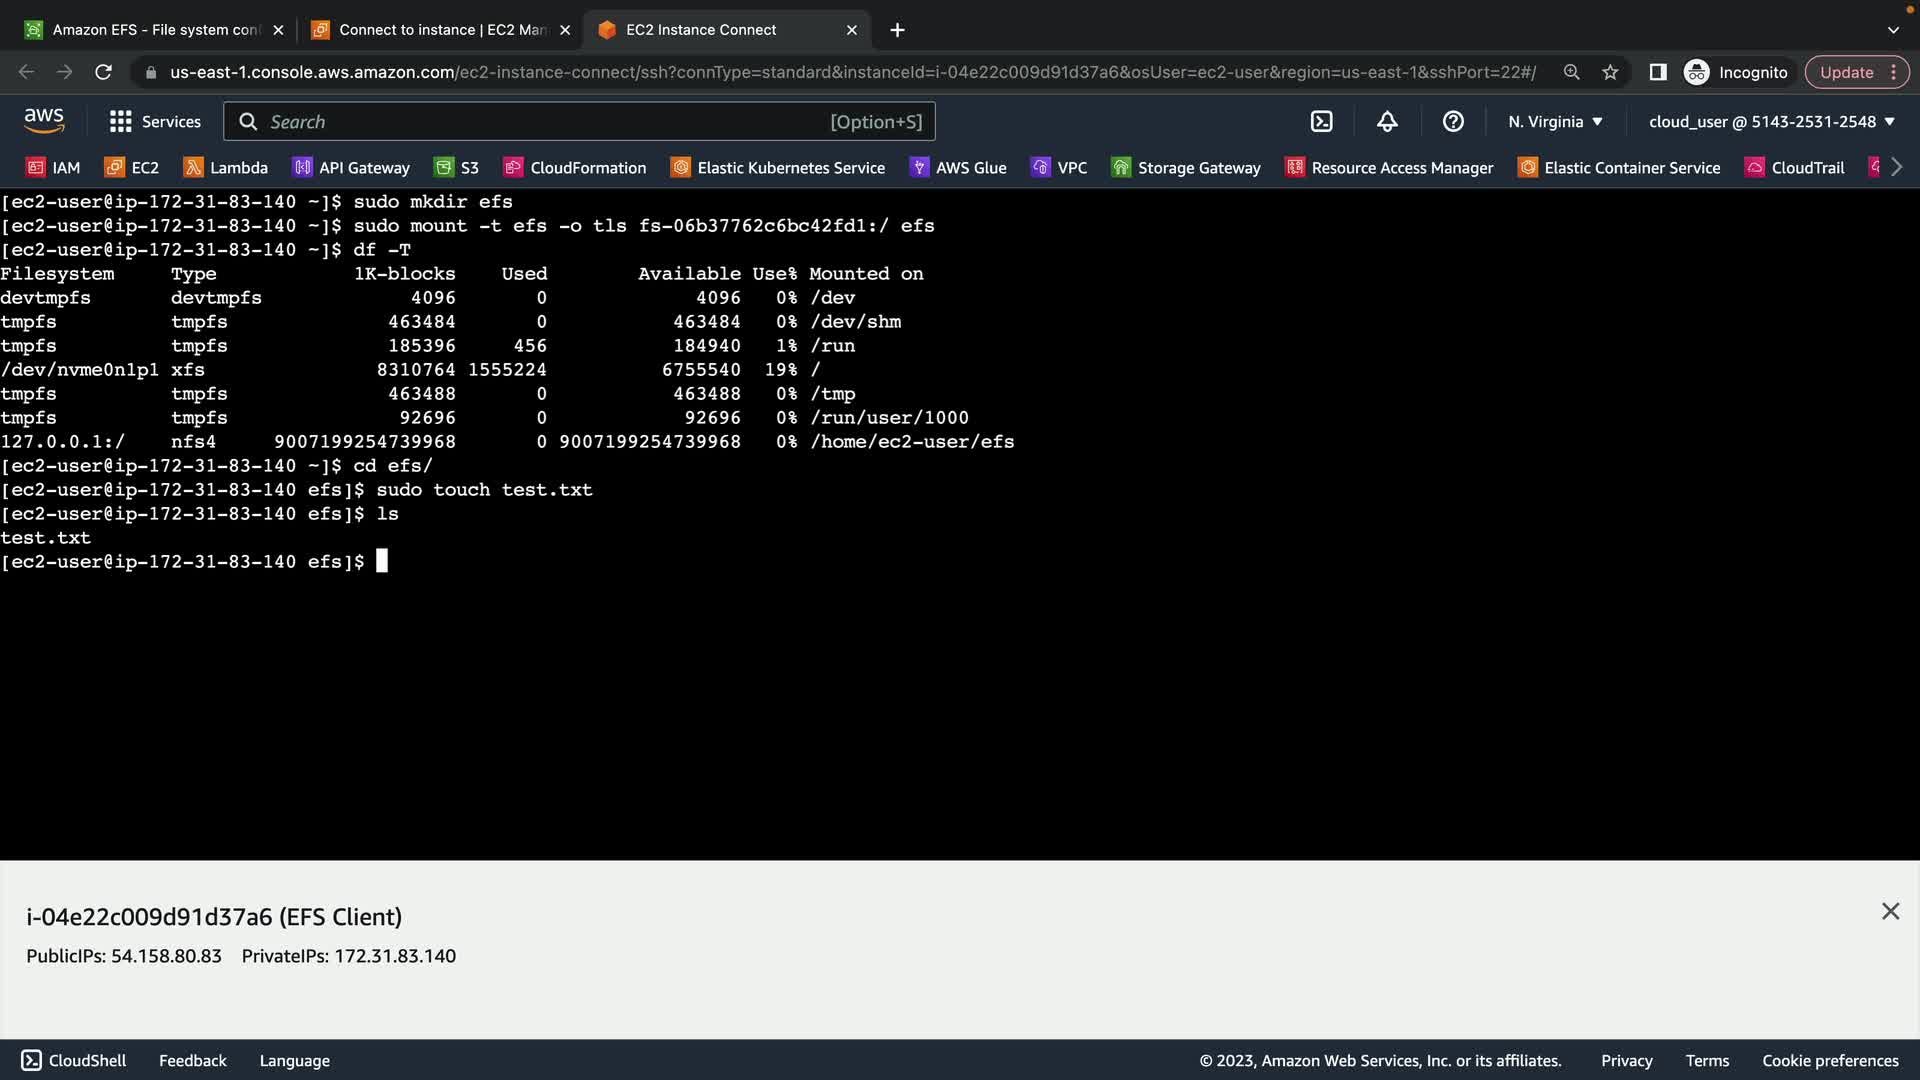Viewport: 1920px width, 1080px height.
Task: Open the CloudFormation favorites shortcut
Action: [575, 167]
